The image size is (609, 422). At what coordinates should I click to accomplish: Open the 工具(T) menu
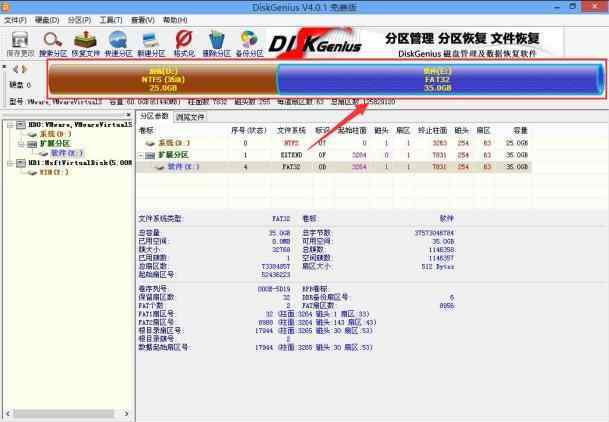(111, 20)
